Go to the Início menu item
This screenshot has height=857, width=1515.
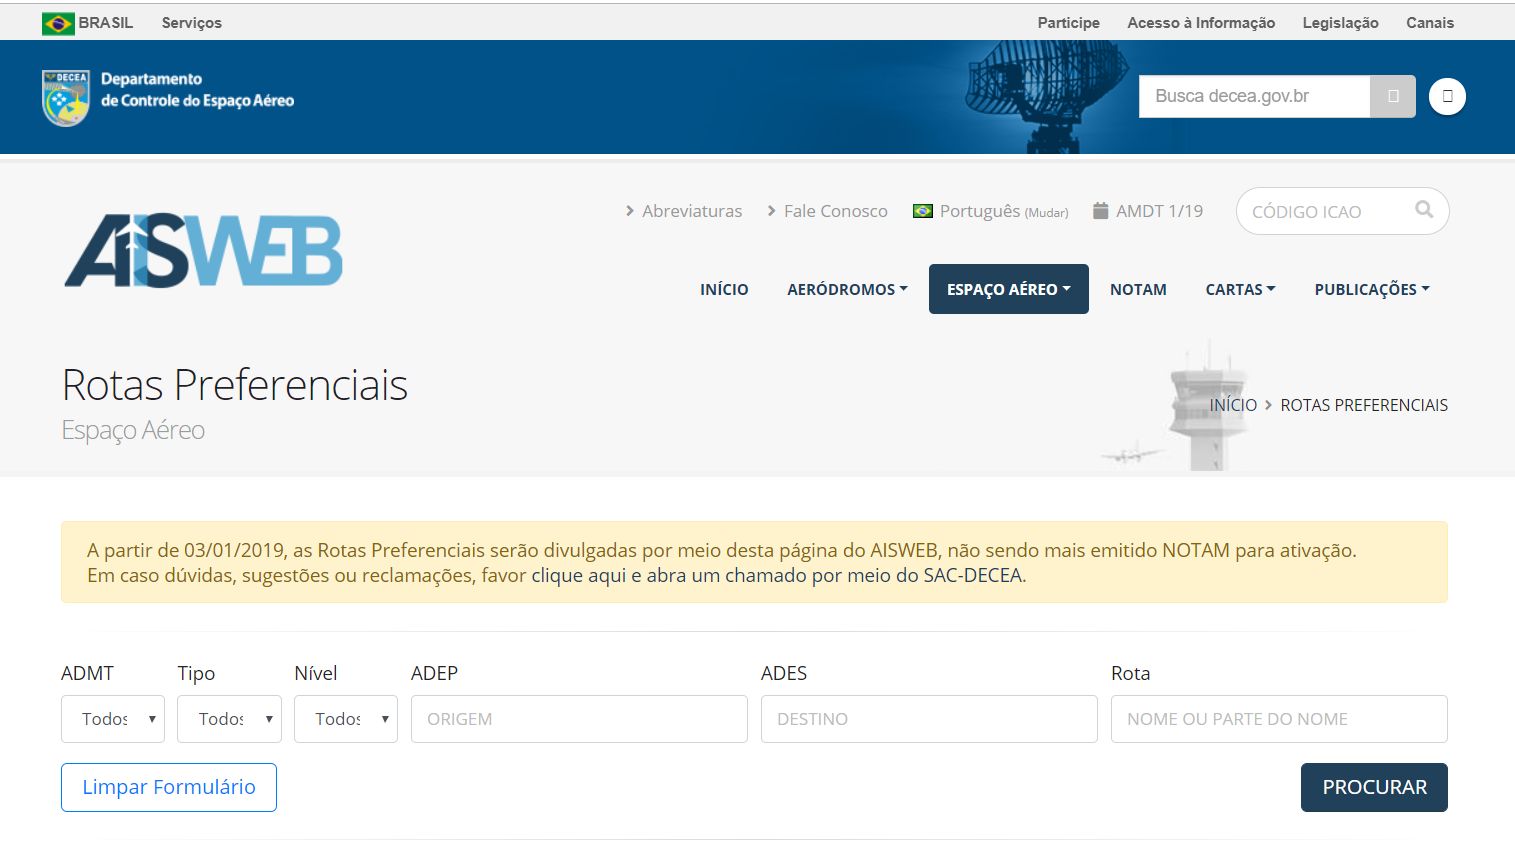click(x=724, y=289)
